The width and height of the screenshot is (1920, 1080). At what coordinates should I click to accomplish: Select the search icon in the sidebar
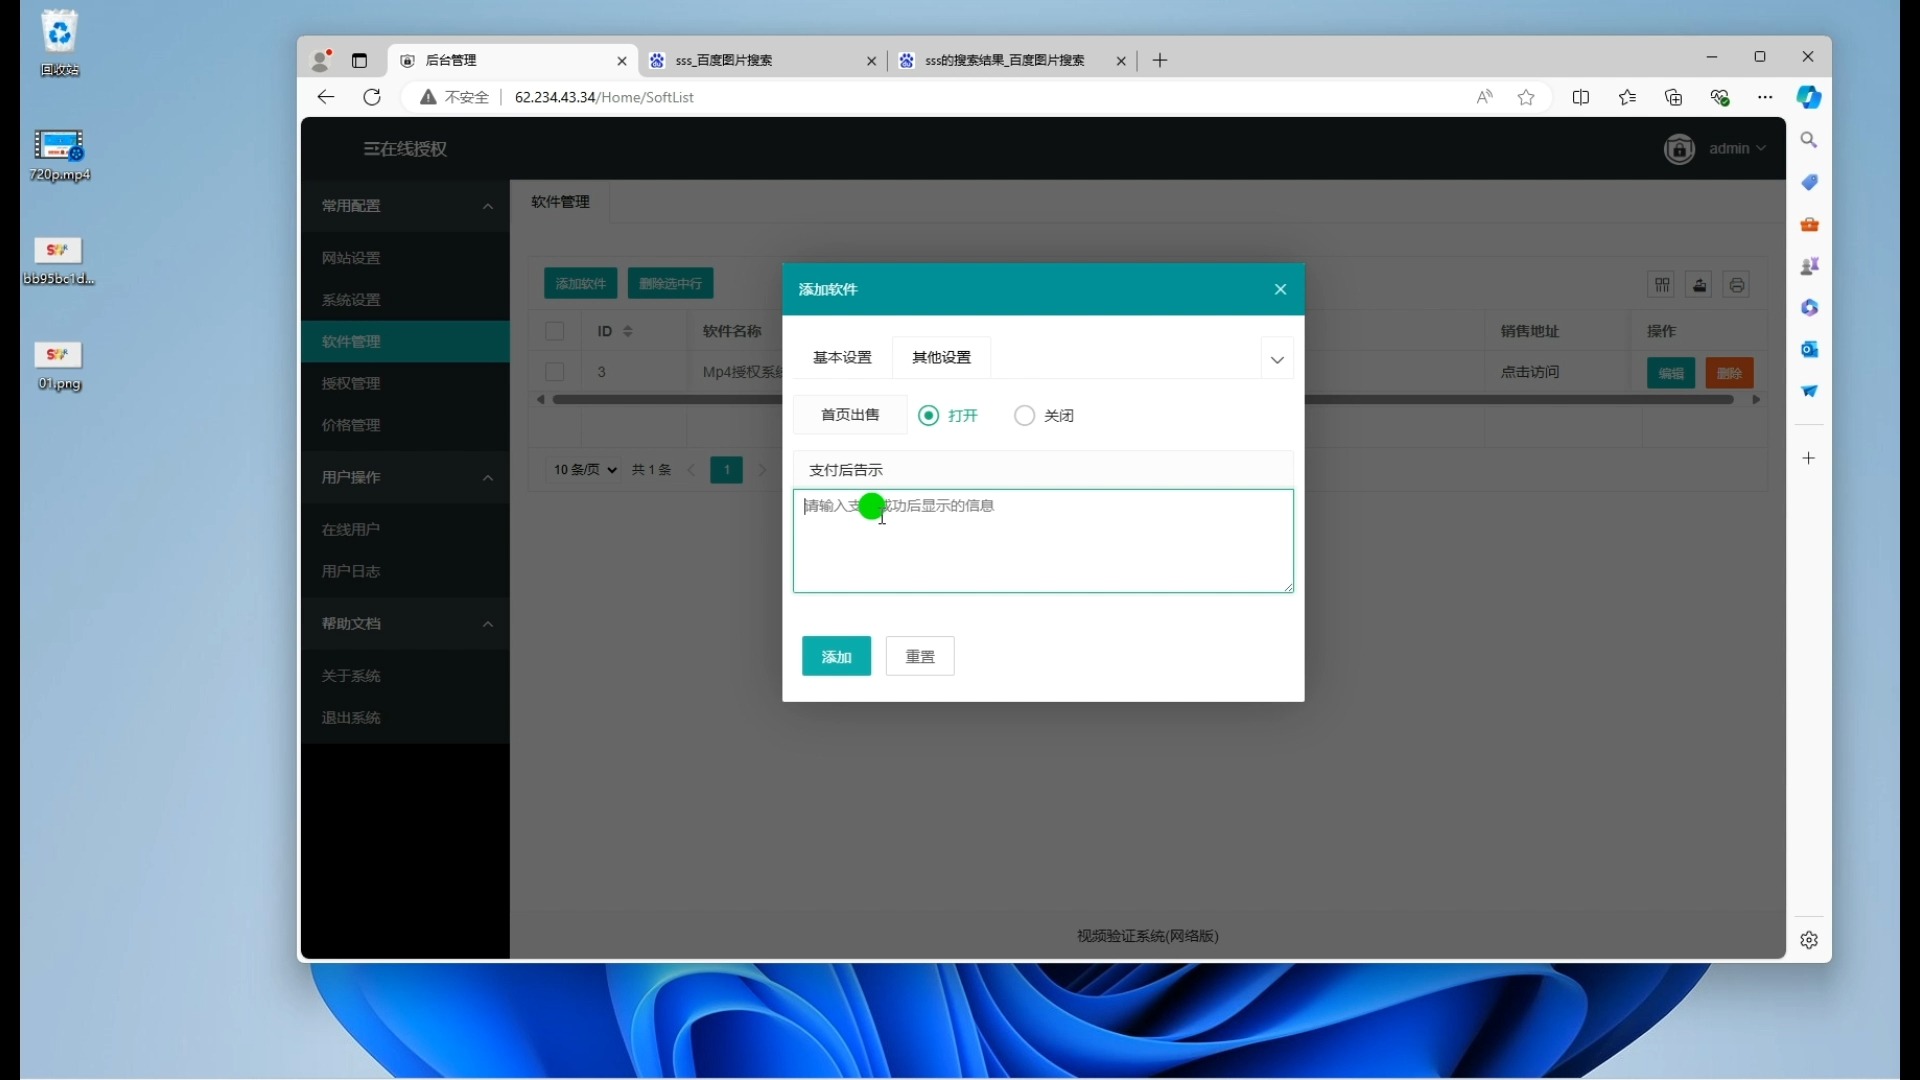click(1810, 140)
